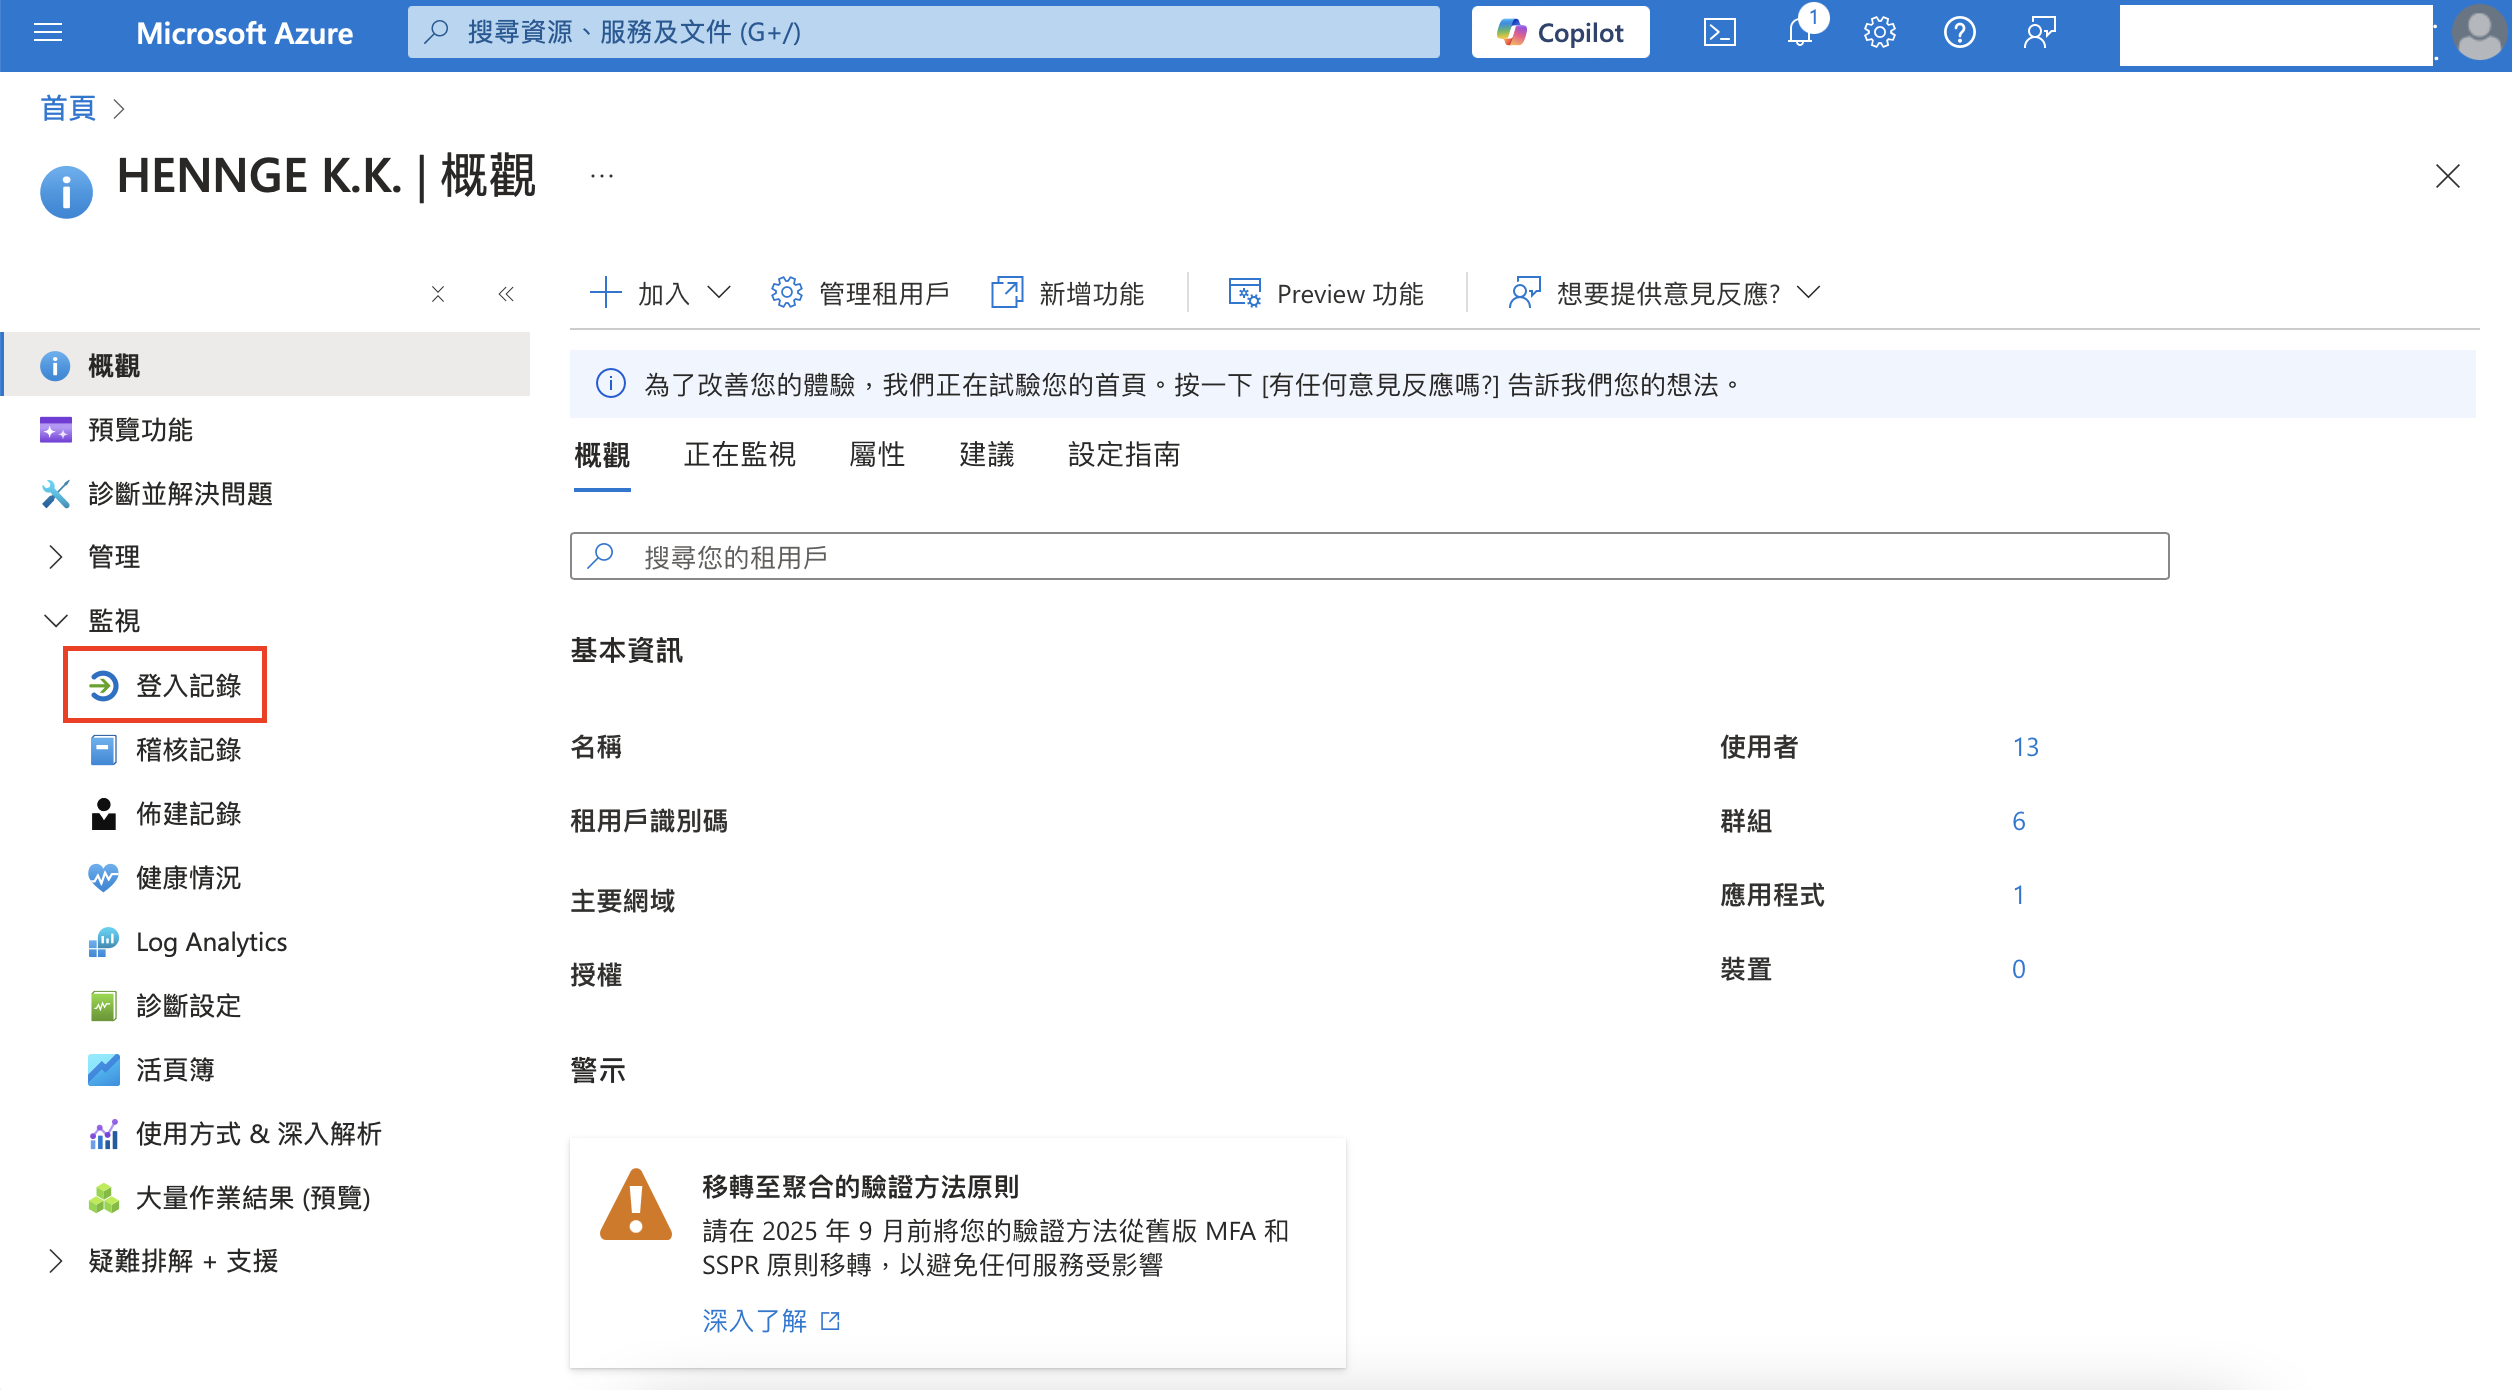Select the 概觀 tab
2512x1390 pixels.
coord(602,455)
